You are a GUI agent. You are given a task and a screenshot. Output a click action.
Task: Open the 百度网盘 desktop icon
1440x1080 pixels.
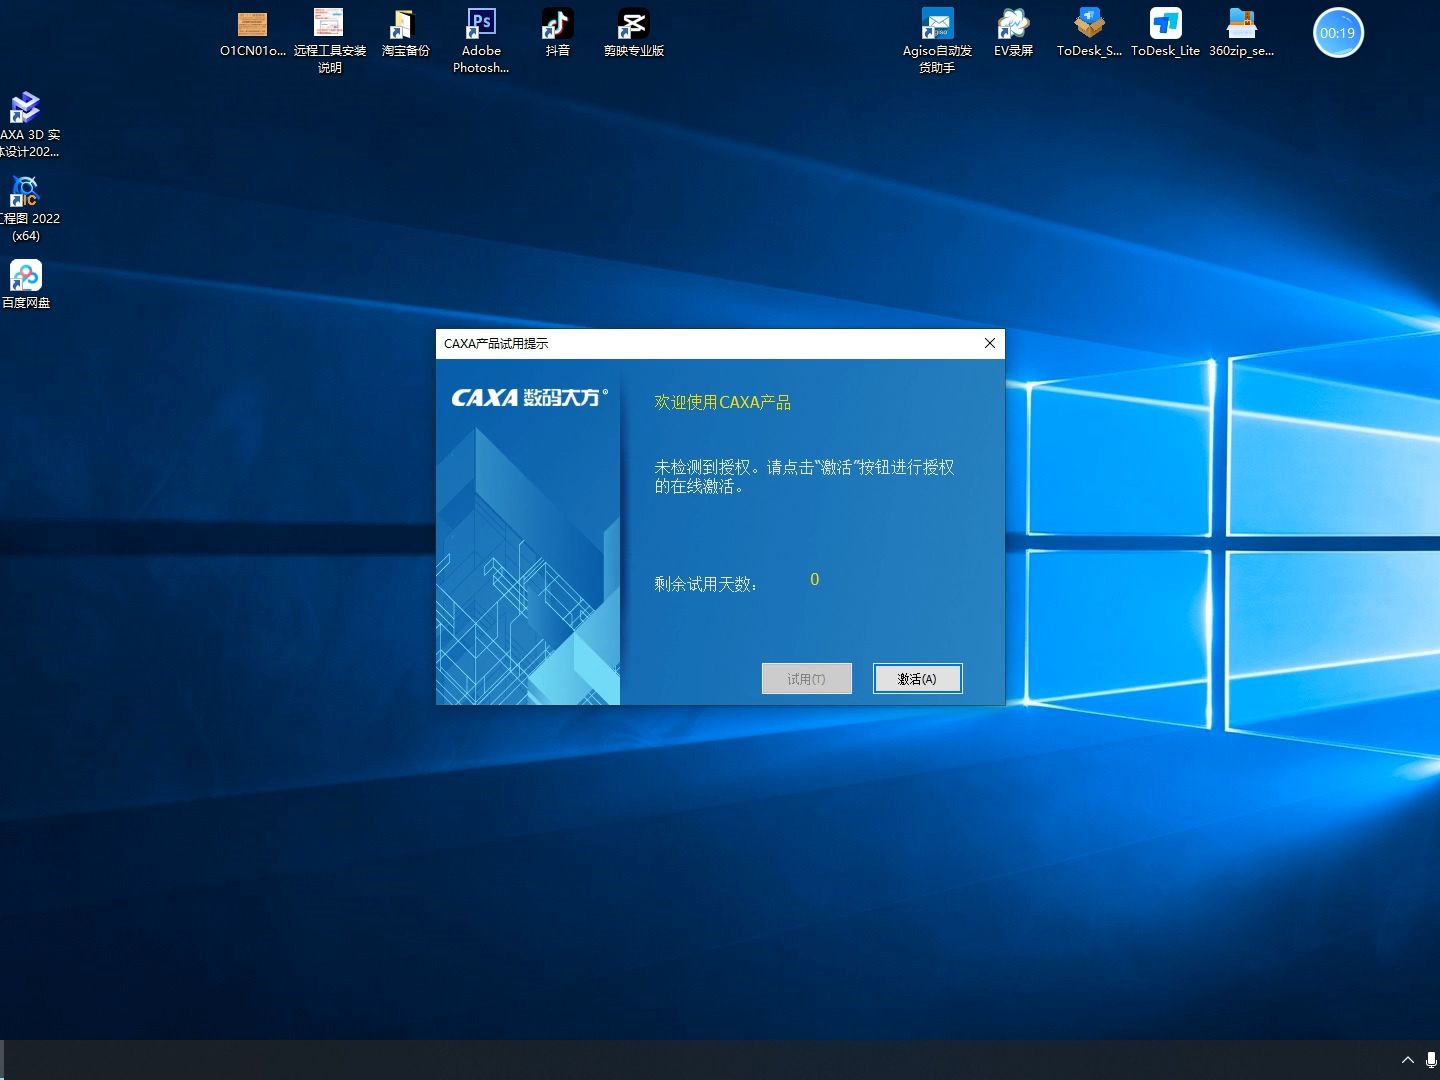coord(26,284)
